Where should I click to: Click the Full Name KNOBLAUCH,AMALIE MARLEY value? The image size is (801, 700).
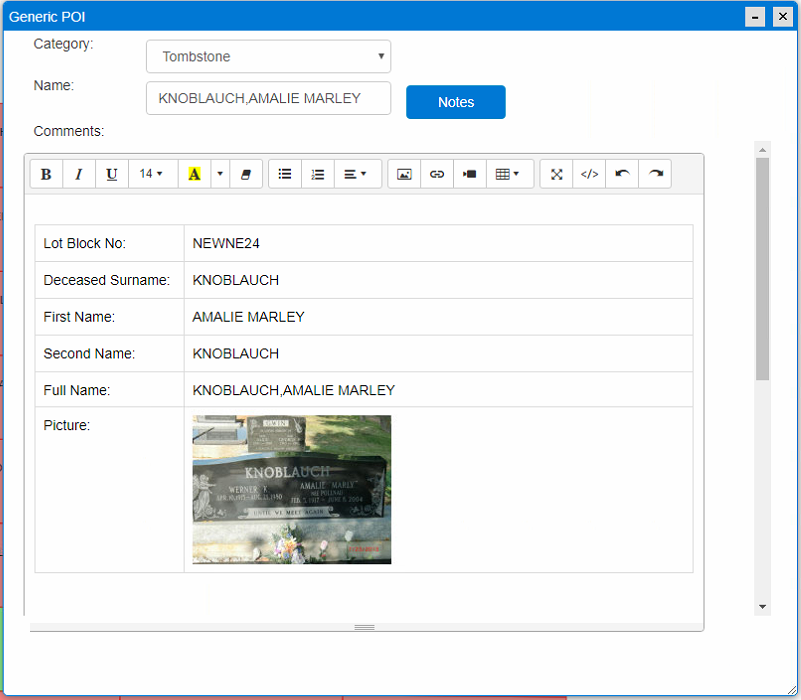tap(294, 390)
